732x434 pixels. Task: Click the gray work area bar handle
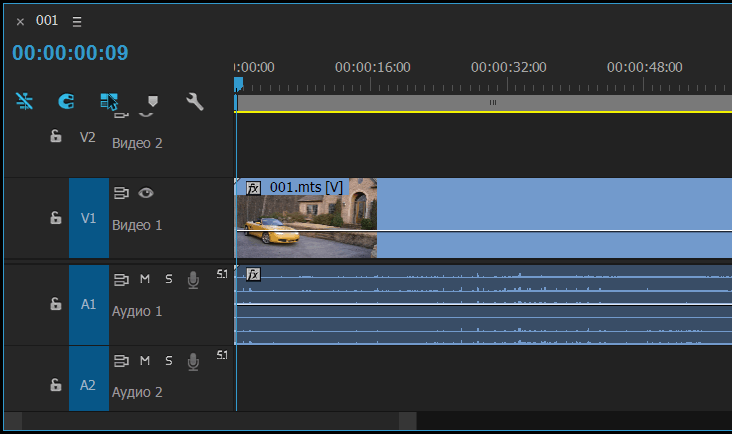(493, 103)
